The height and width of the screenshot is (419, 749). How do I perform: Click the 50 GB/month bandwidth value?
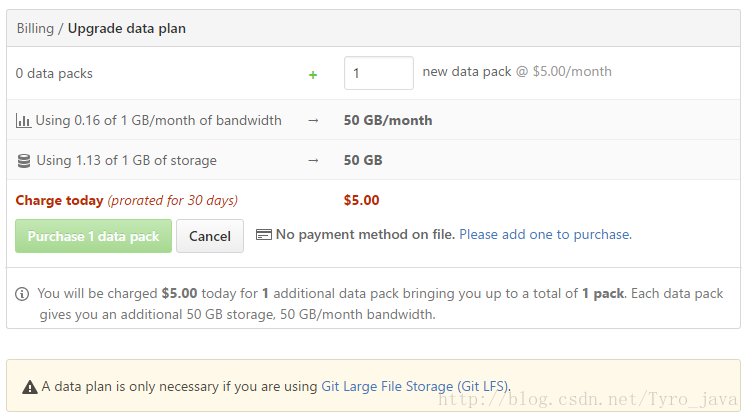(388, 120)
